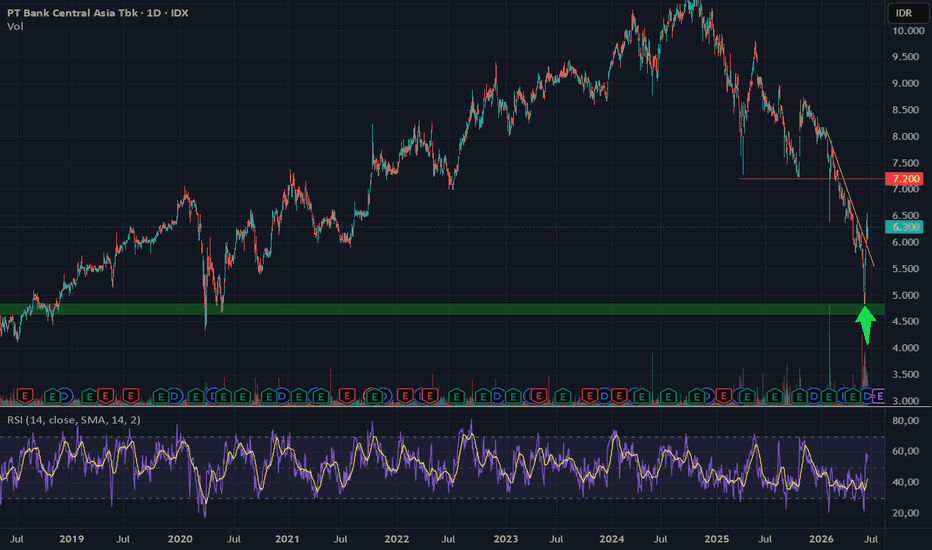The width and height of the screenshot is (932, 550).
Task: Open red earnings marker above Jul 2021 label
Action: tap(347, 396)
